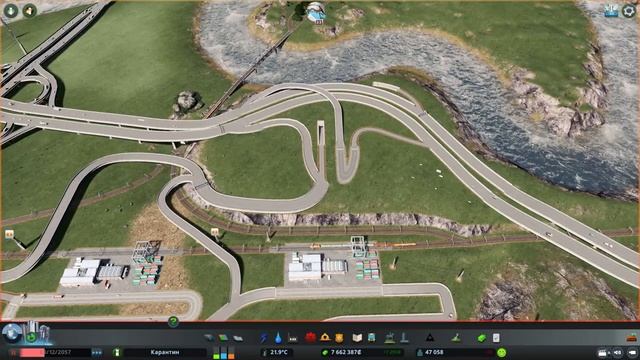Select the Bulldozer tool

[631, 338]
